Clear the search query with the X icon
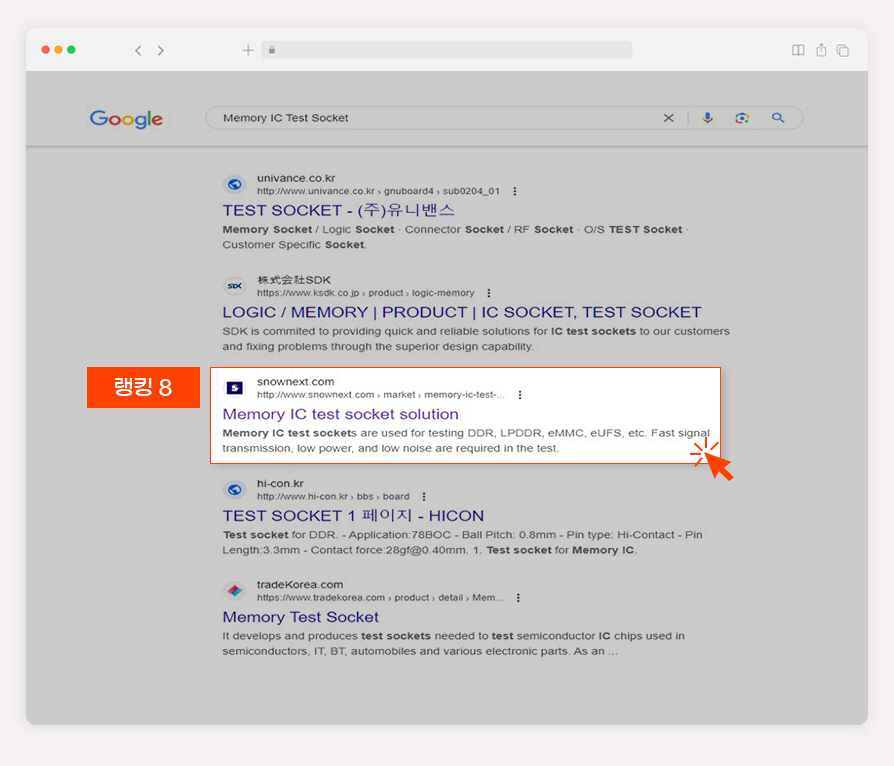Viewport: 894px width, 766px height. (669, 118)
